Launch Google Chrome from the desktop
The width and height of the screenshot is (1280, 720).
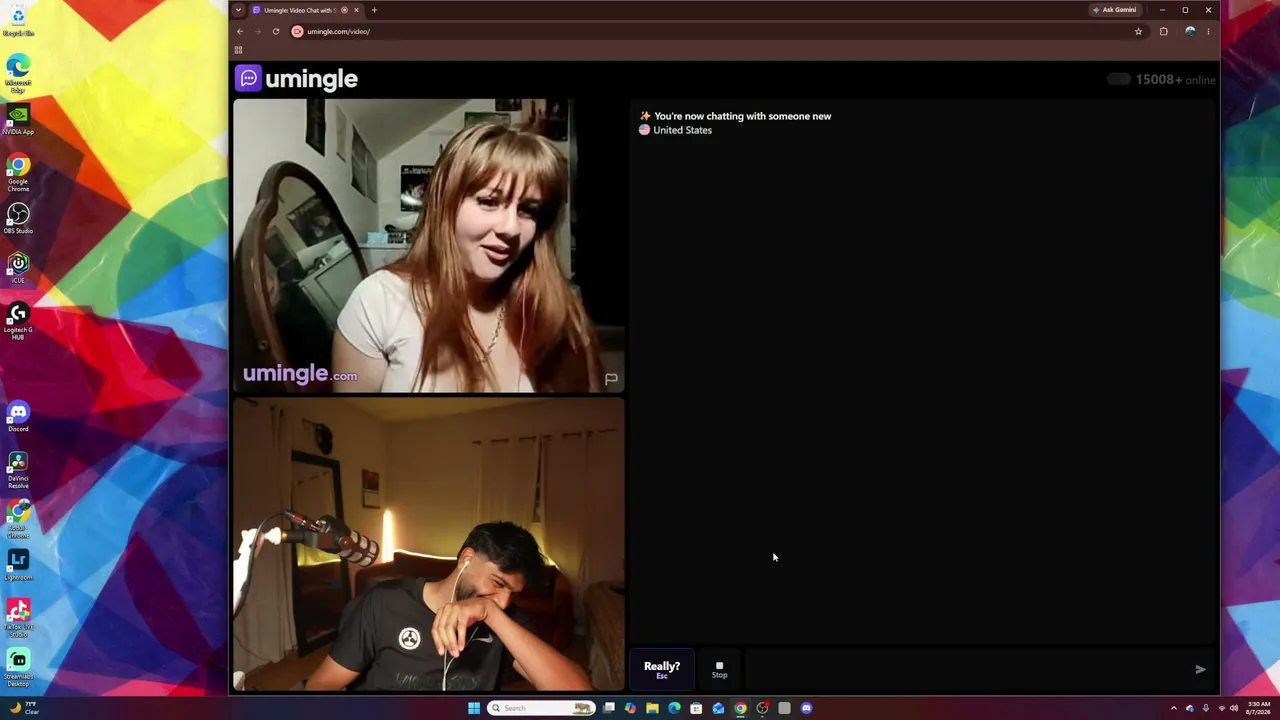[18, 173]
